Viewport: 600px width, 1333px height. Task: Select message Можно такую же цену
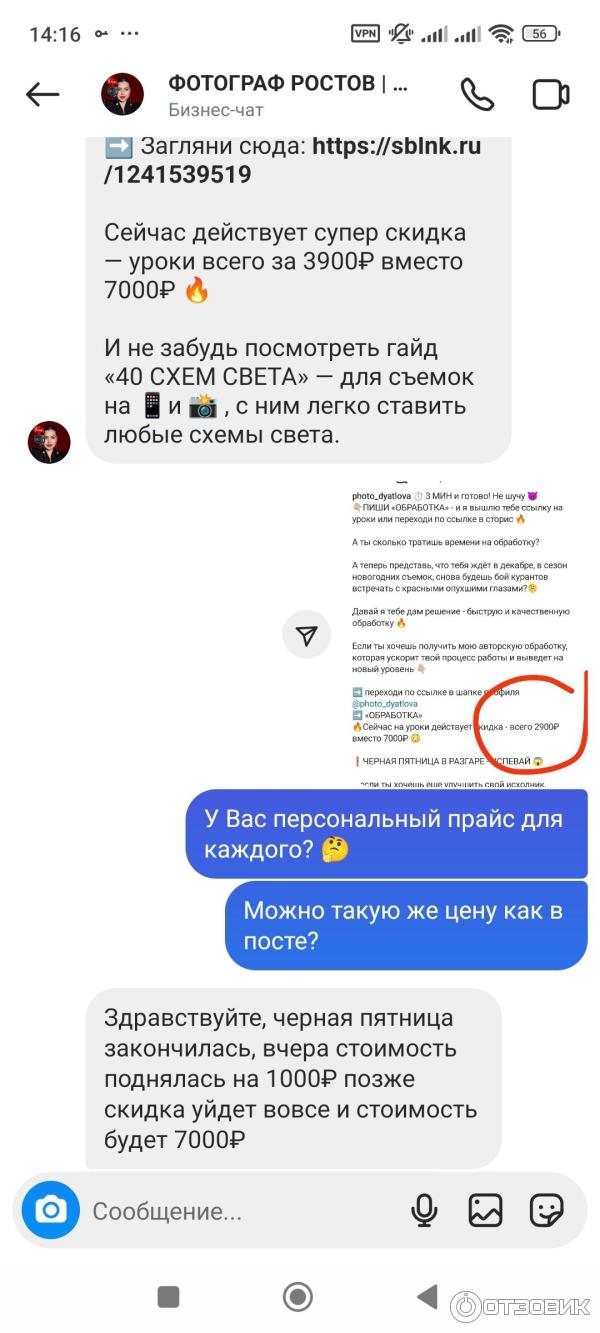[406, 925]
